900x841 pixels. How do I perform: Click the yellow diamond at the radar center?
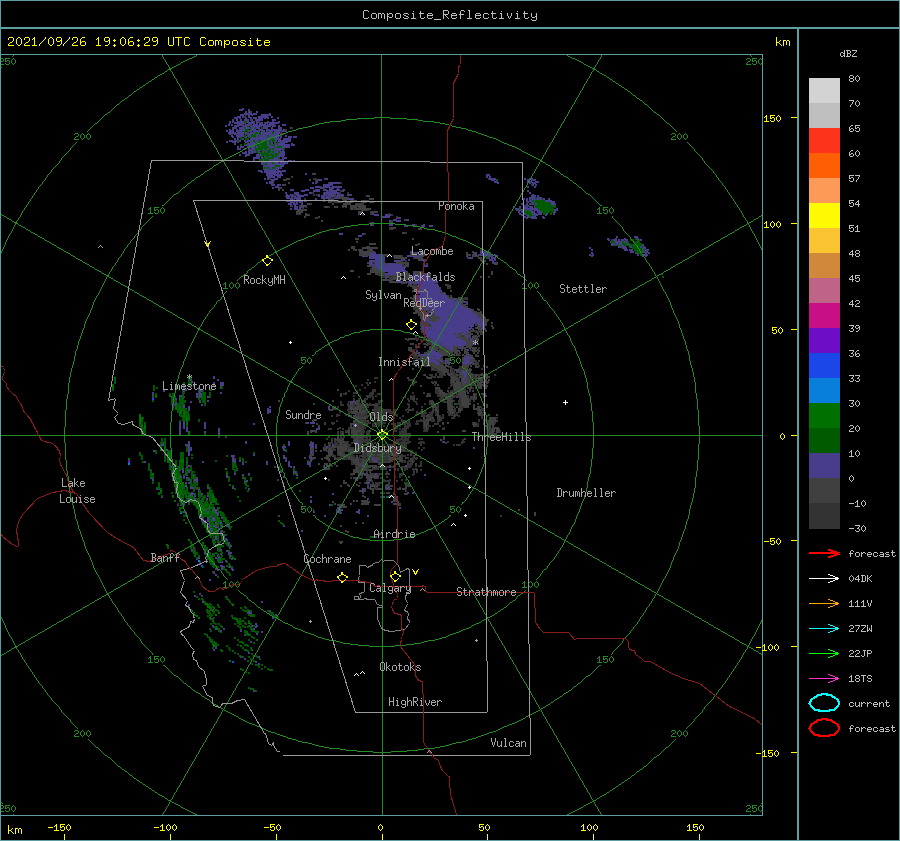382,435
